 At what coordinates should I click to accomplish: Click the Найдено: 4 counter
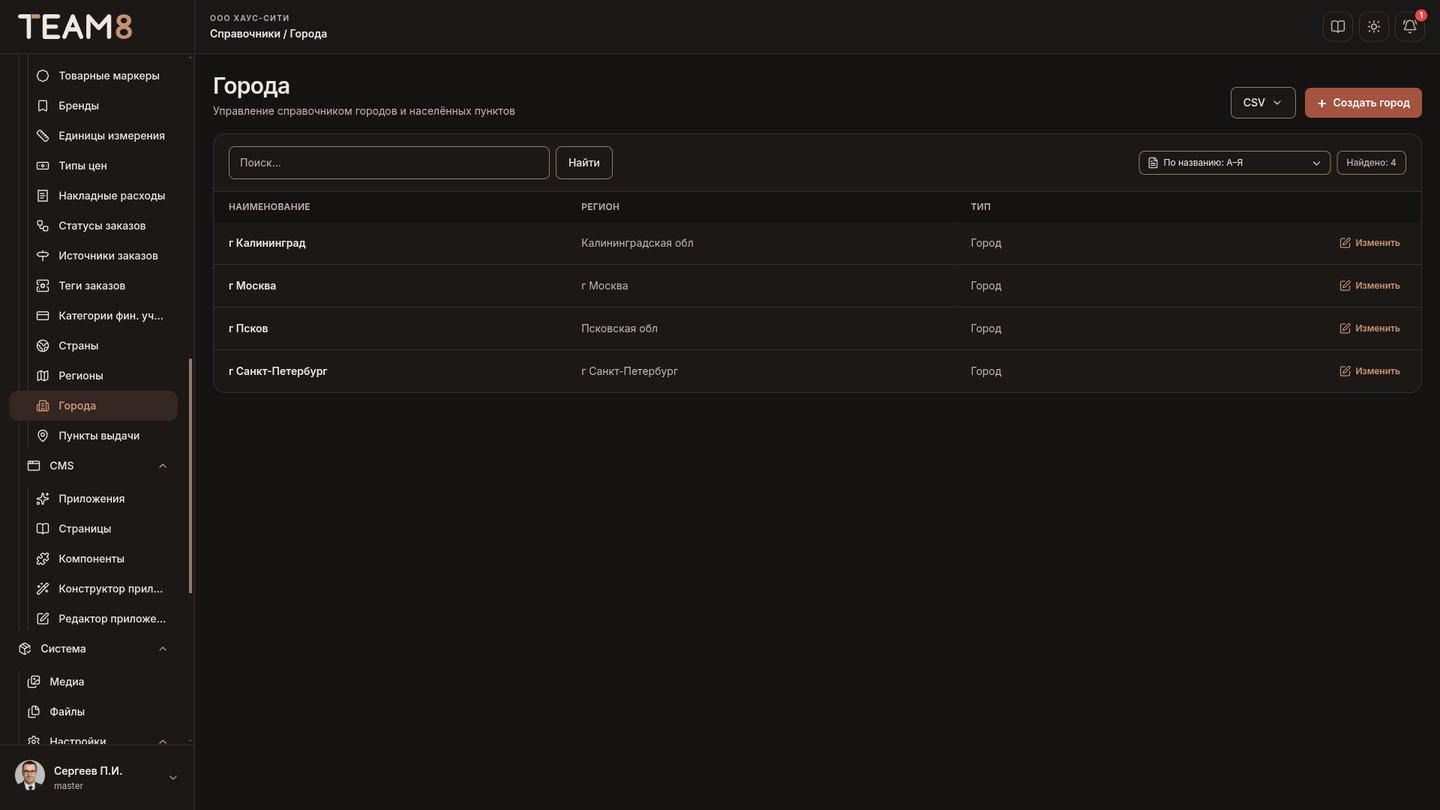pyautogui.click(x=1371, y=163)
